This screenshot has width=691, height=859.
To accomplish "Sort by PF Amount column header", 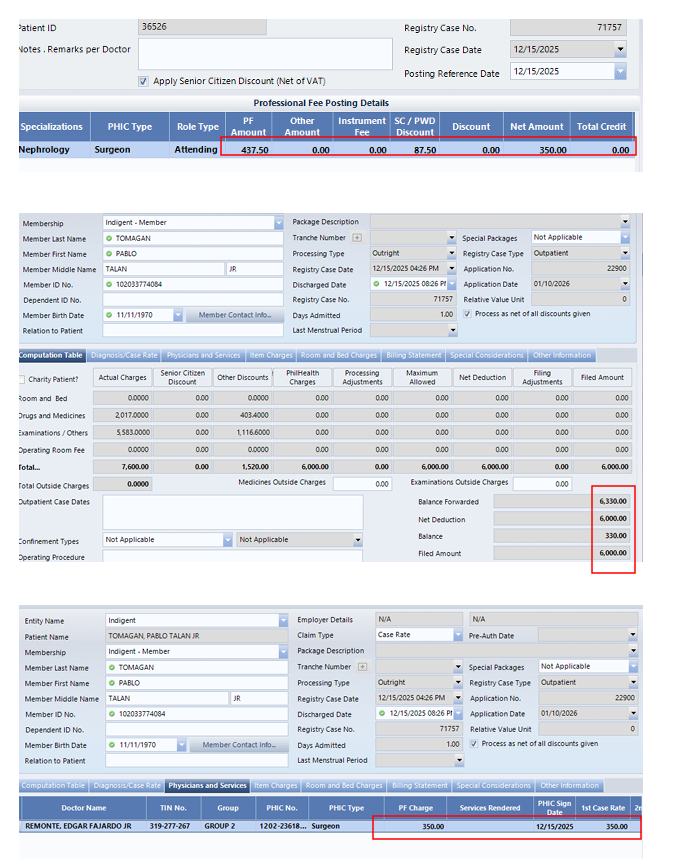I will point(248,127).
